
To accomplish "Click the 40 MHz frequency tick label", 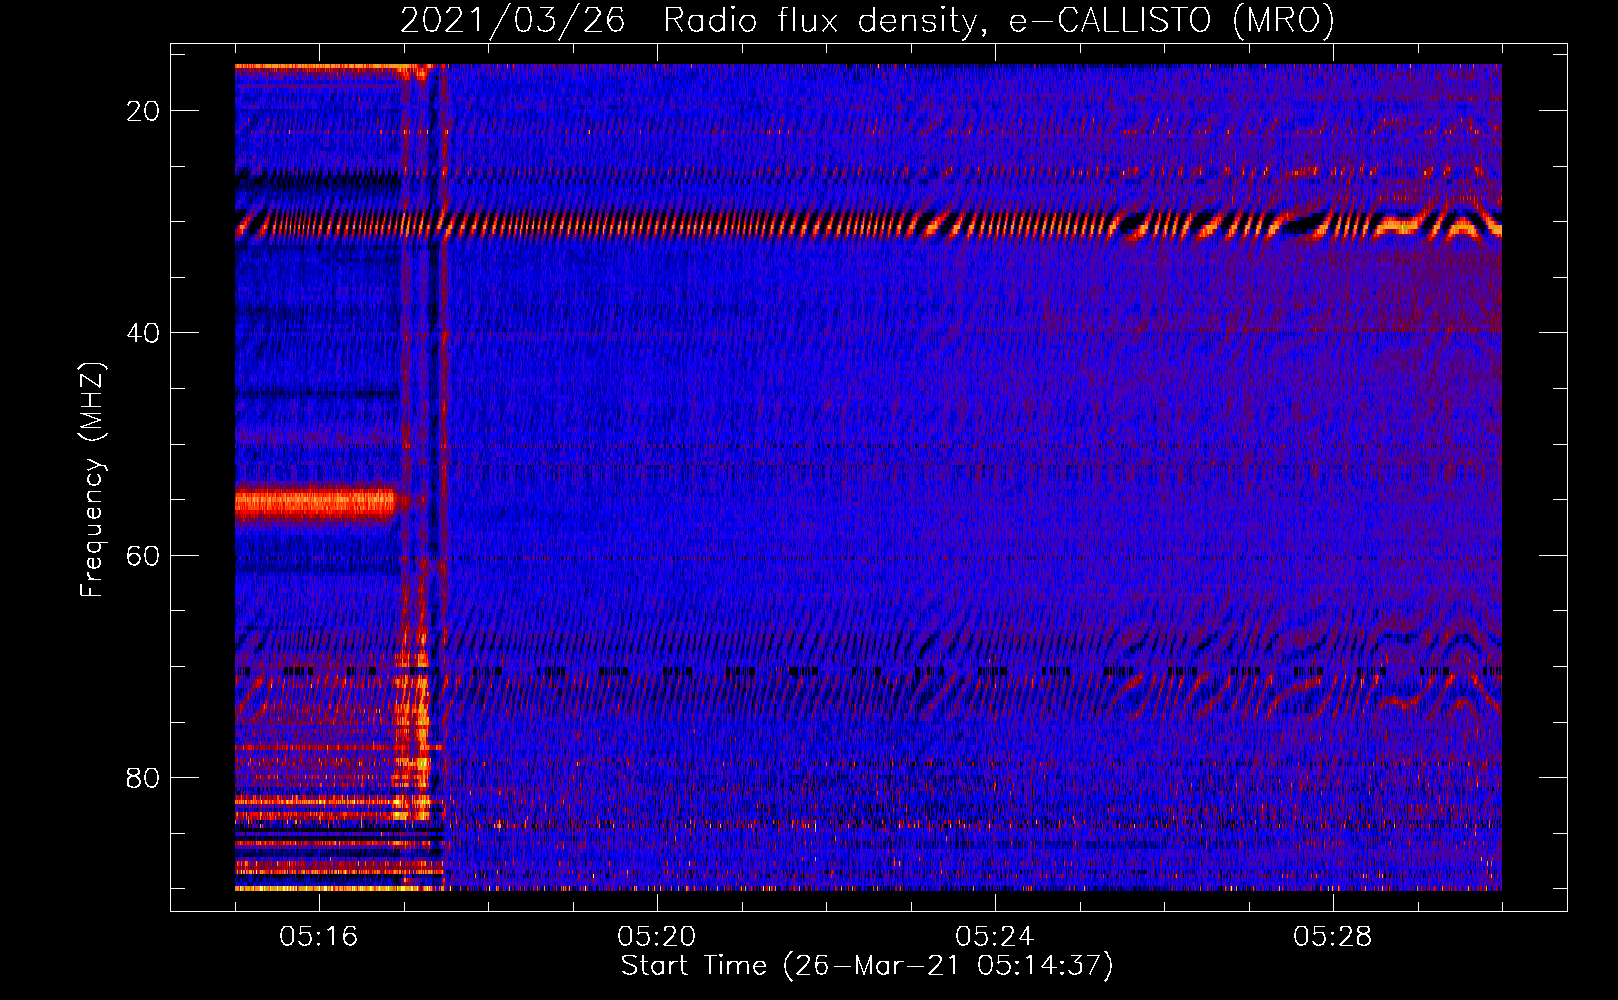I will [143, 333].
